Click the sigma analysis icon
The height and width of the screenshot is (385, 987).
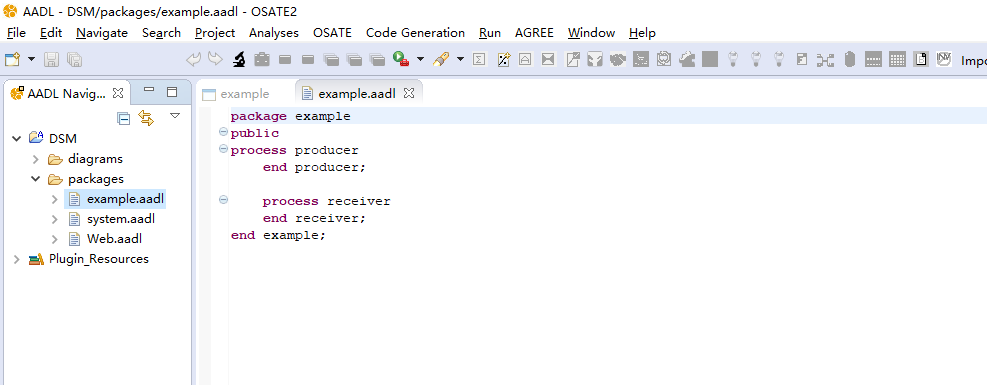click(479, 59)
